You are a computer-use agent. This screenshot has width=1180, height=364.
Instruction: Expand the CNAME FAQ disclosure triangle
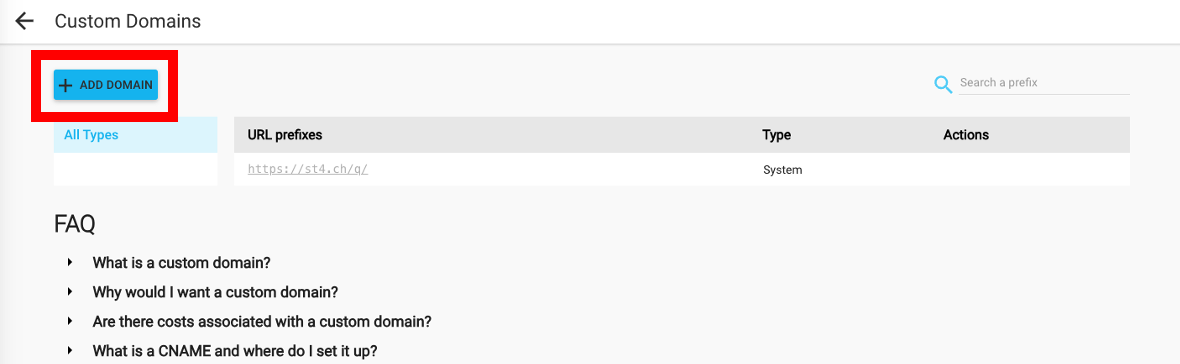tap(69, 350)
